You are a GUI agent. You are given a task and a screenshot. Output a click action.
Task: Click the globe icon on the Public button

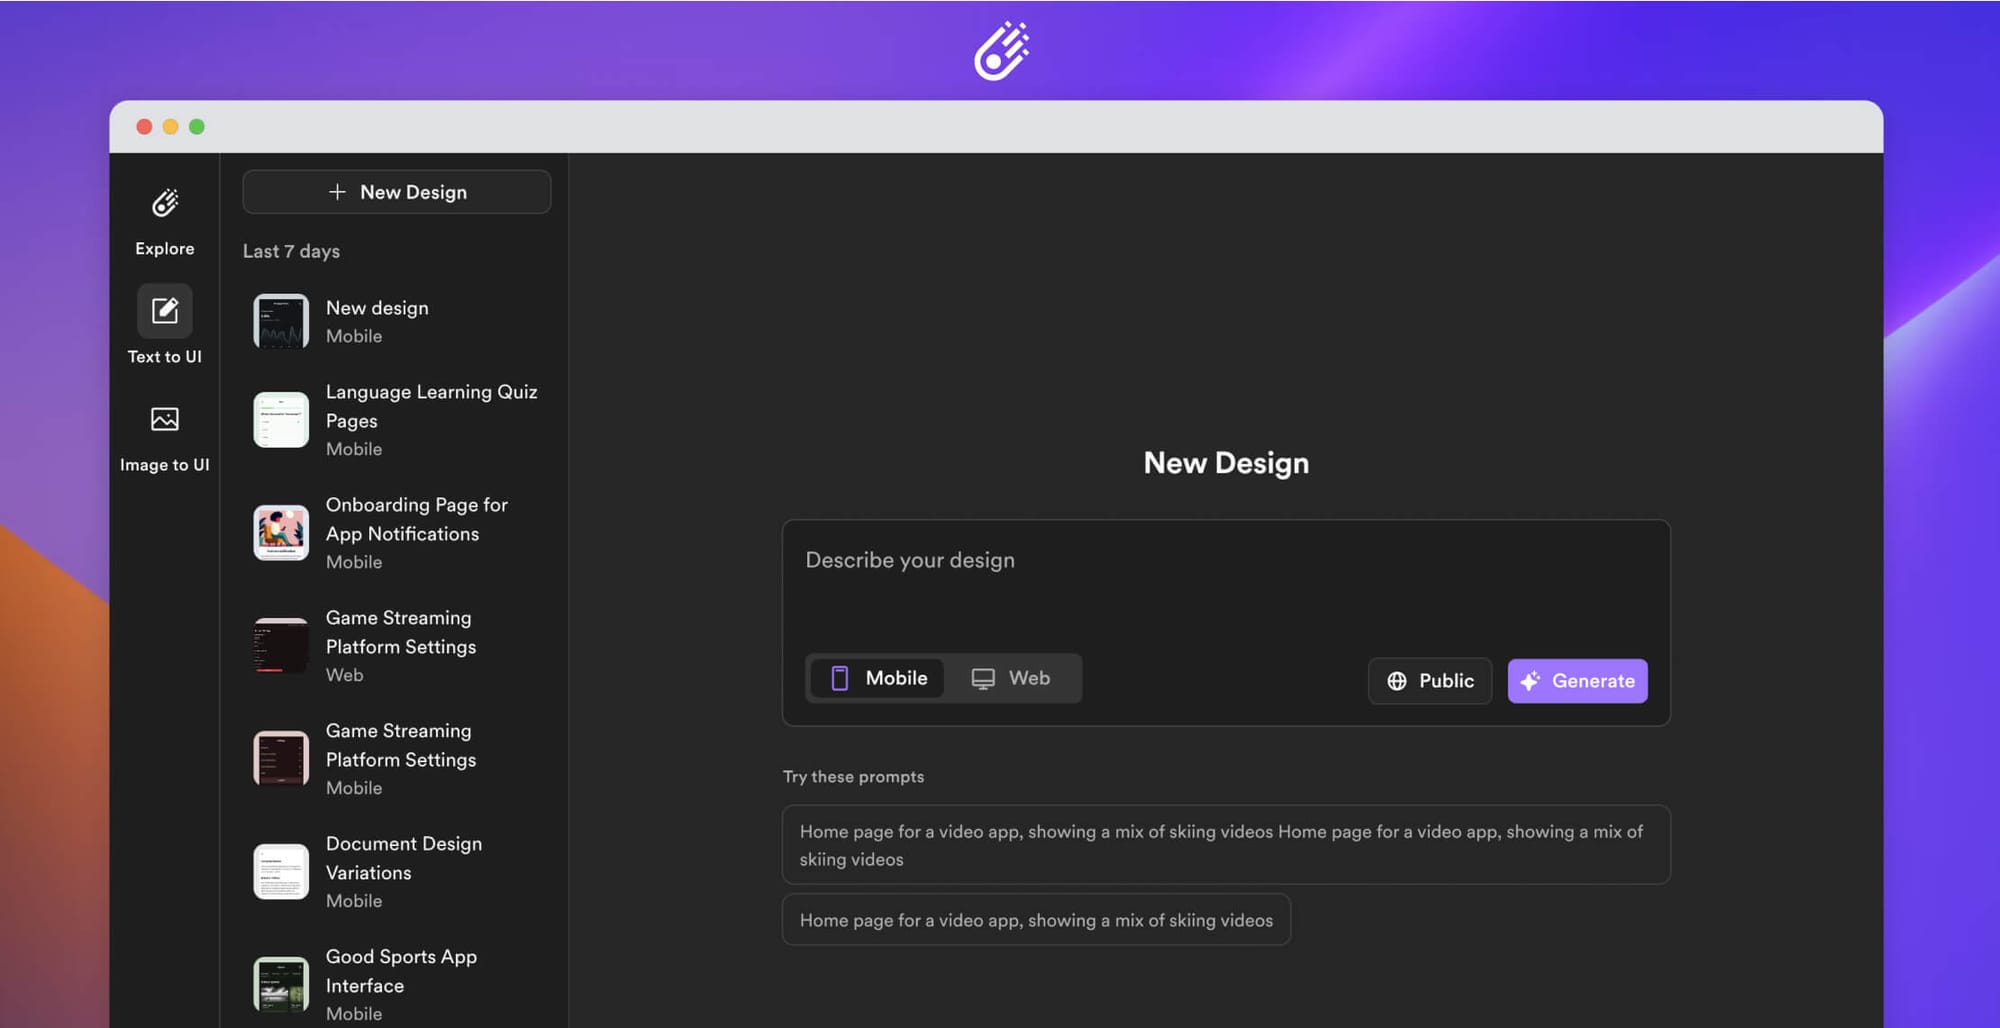(x=1397, y=681)
